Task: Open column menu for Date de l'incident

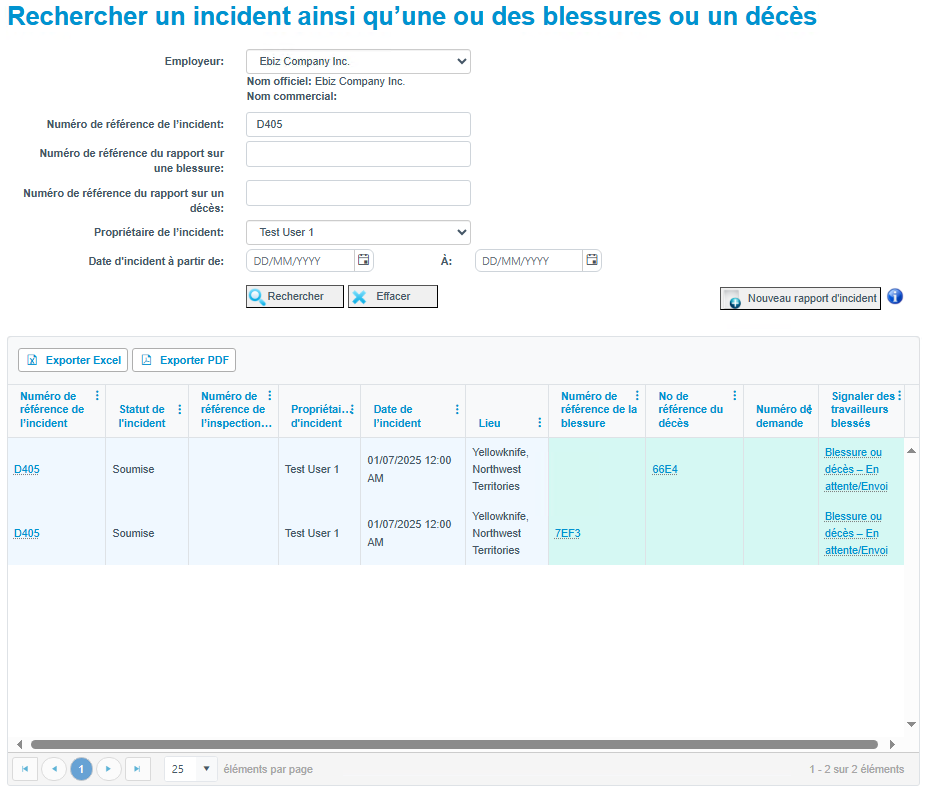Action: click(x=457, y=409)
